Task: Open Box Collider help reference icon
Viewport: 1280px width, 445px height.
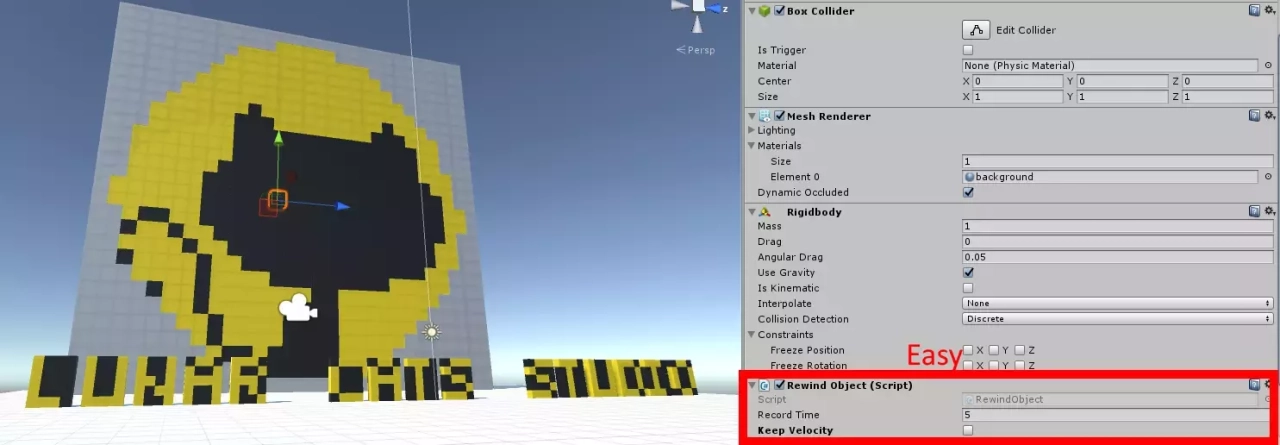Action: click(1254, 11)
